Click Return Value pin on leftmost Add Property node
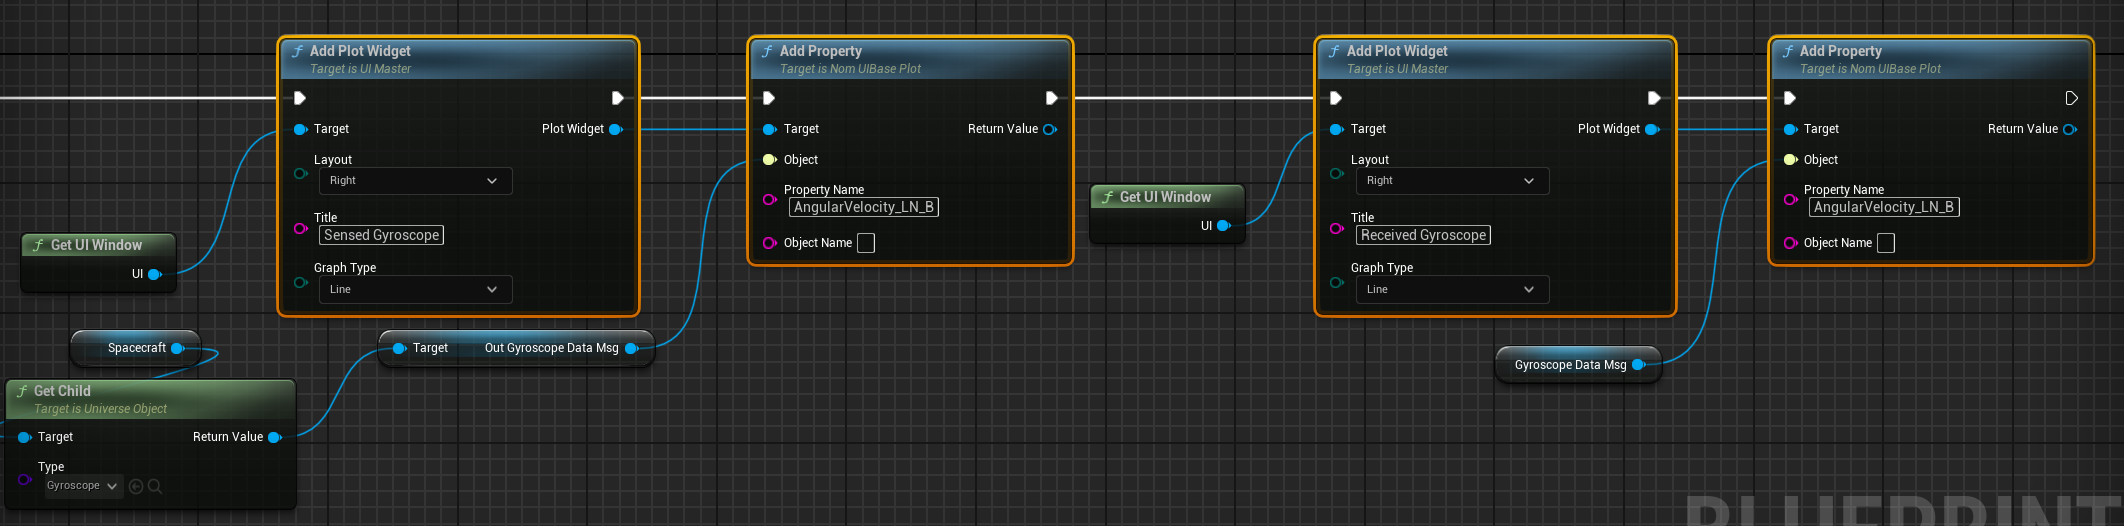Screen dimensions: 2124x526 (x=1050, y=129)
